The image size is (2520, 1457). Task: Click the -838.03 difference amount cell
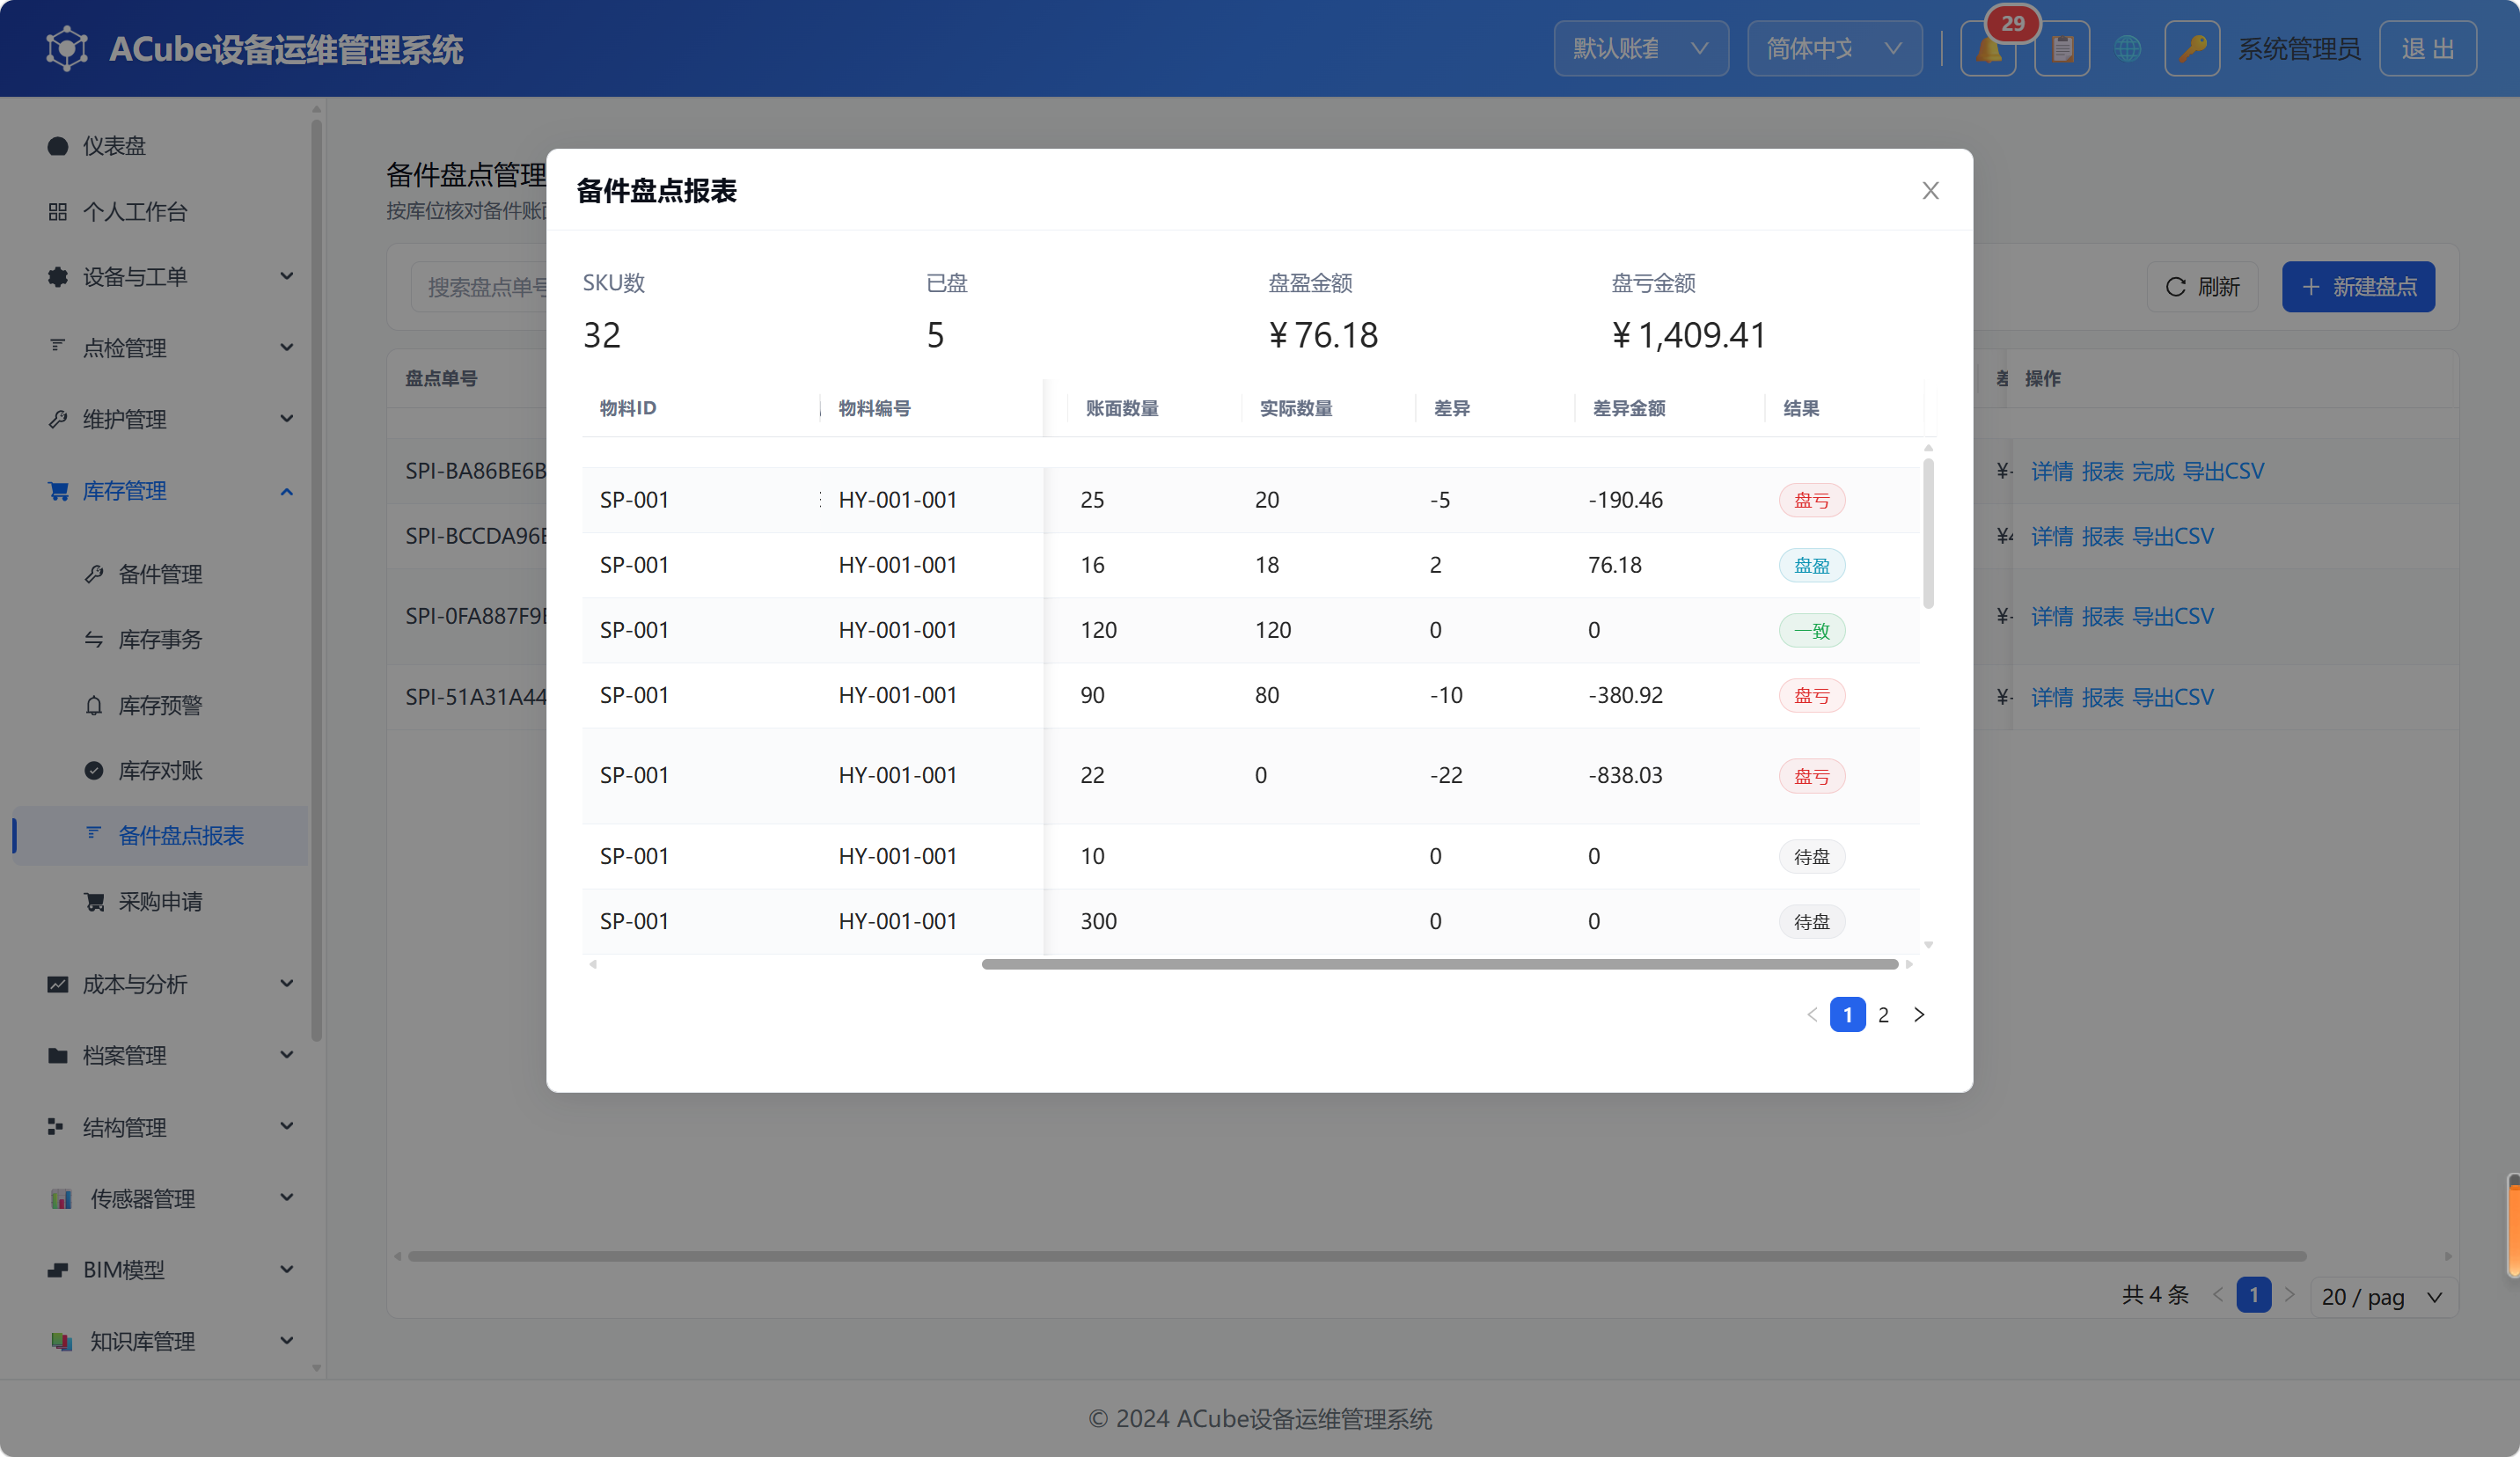pos(1625,775)
